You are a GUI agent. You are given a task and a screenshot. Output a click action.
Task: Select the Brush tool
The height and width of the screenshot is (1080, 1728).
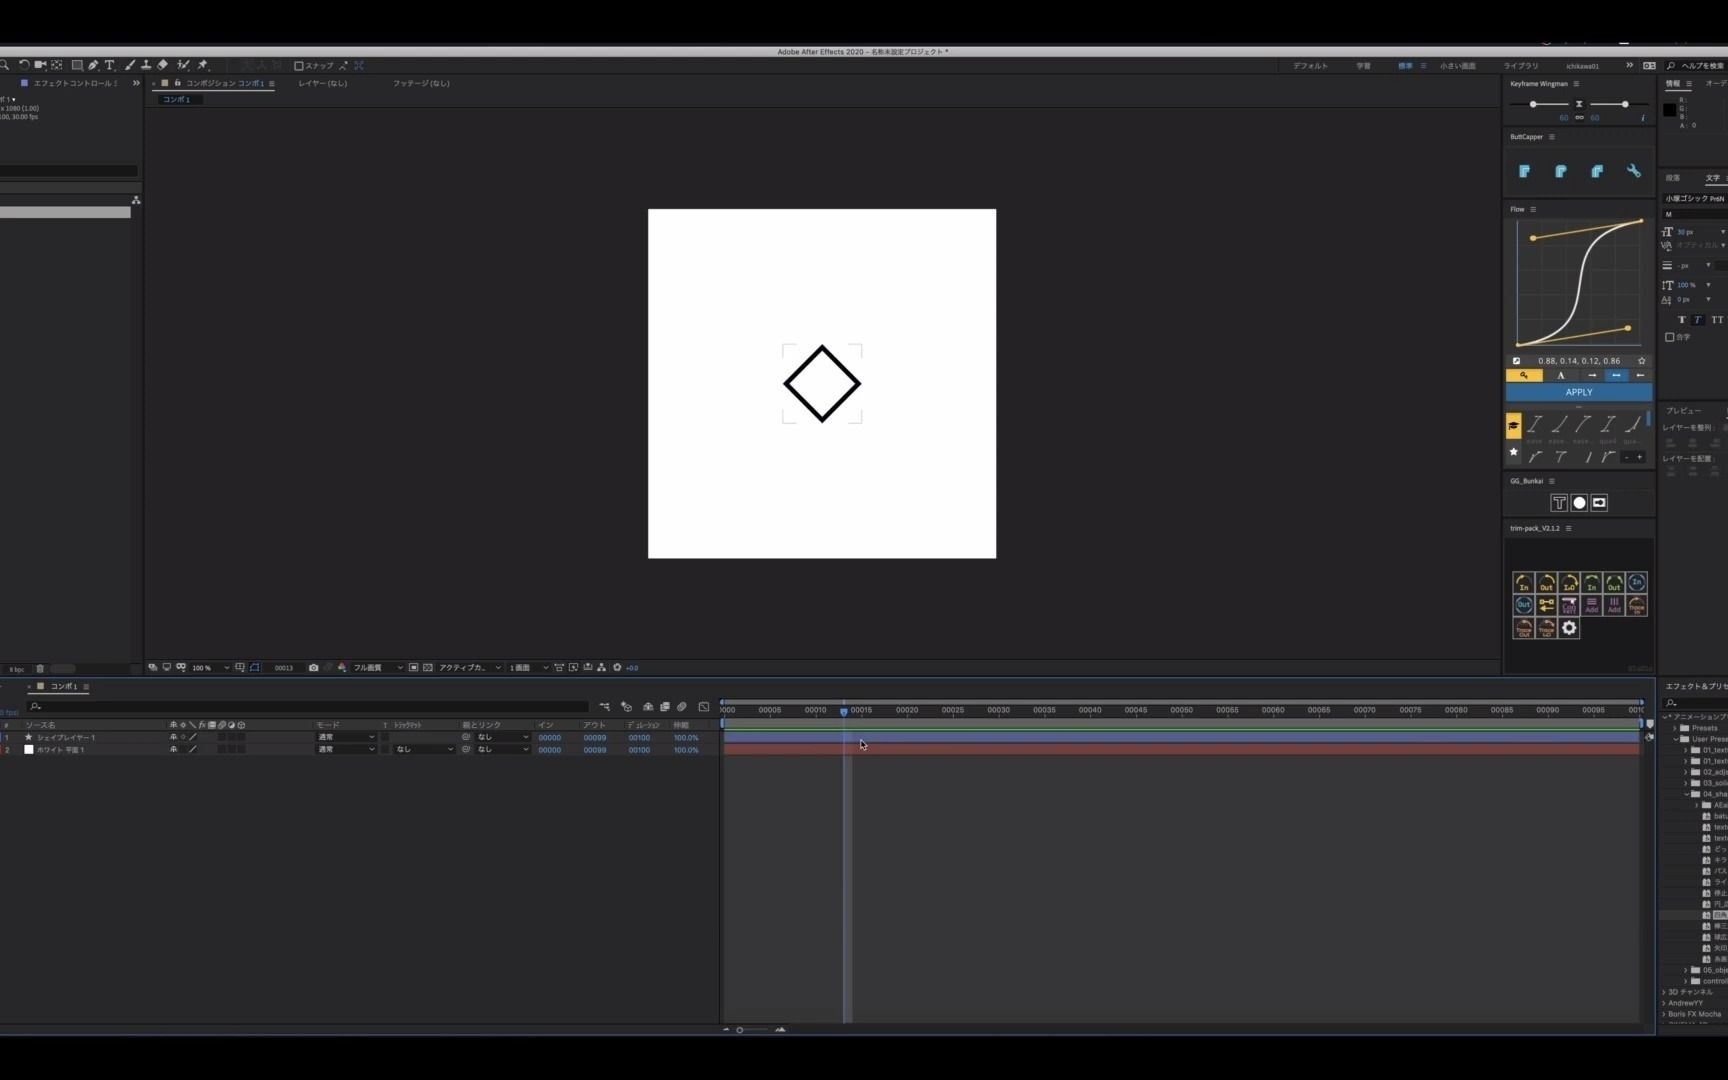pos(130,65)
